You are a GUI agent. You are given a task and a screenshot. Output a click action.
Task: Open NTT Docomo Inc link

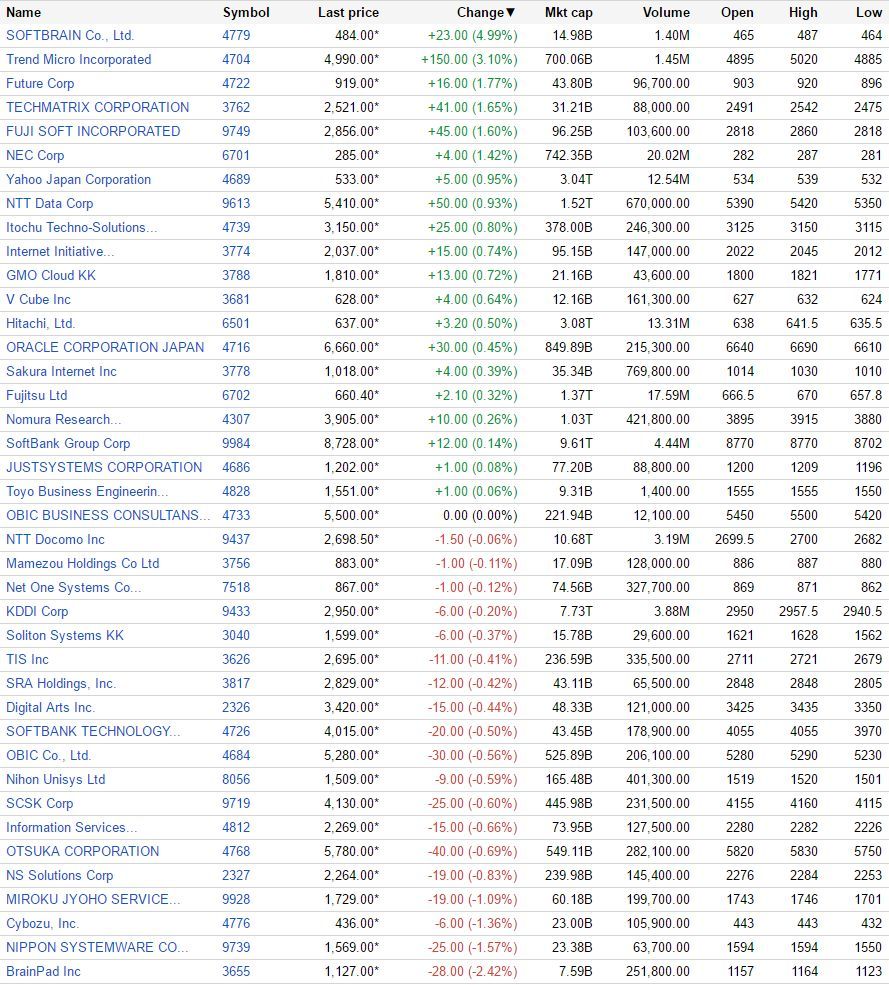[x=55, y=540]
